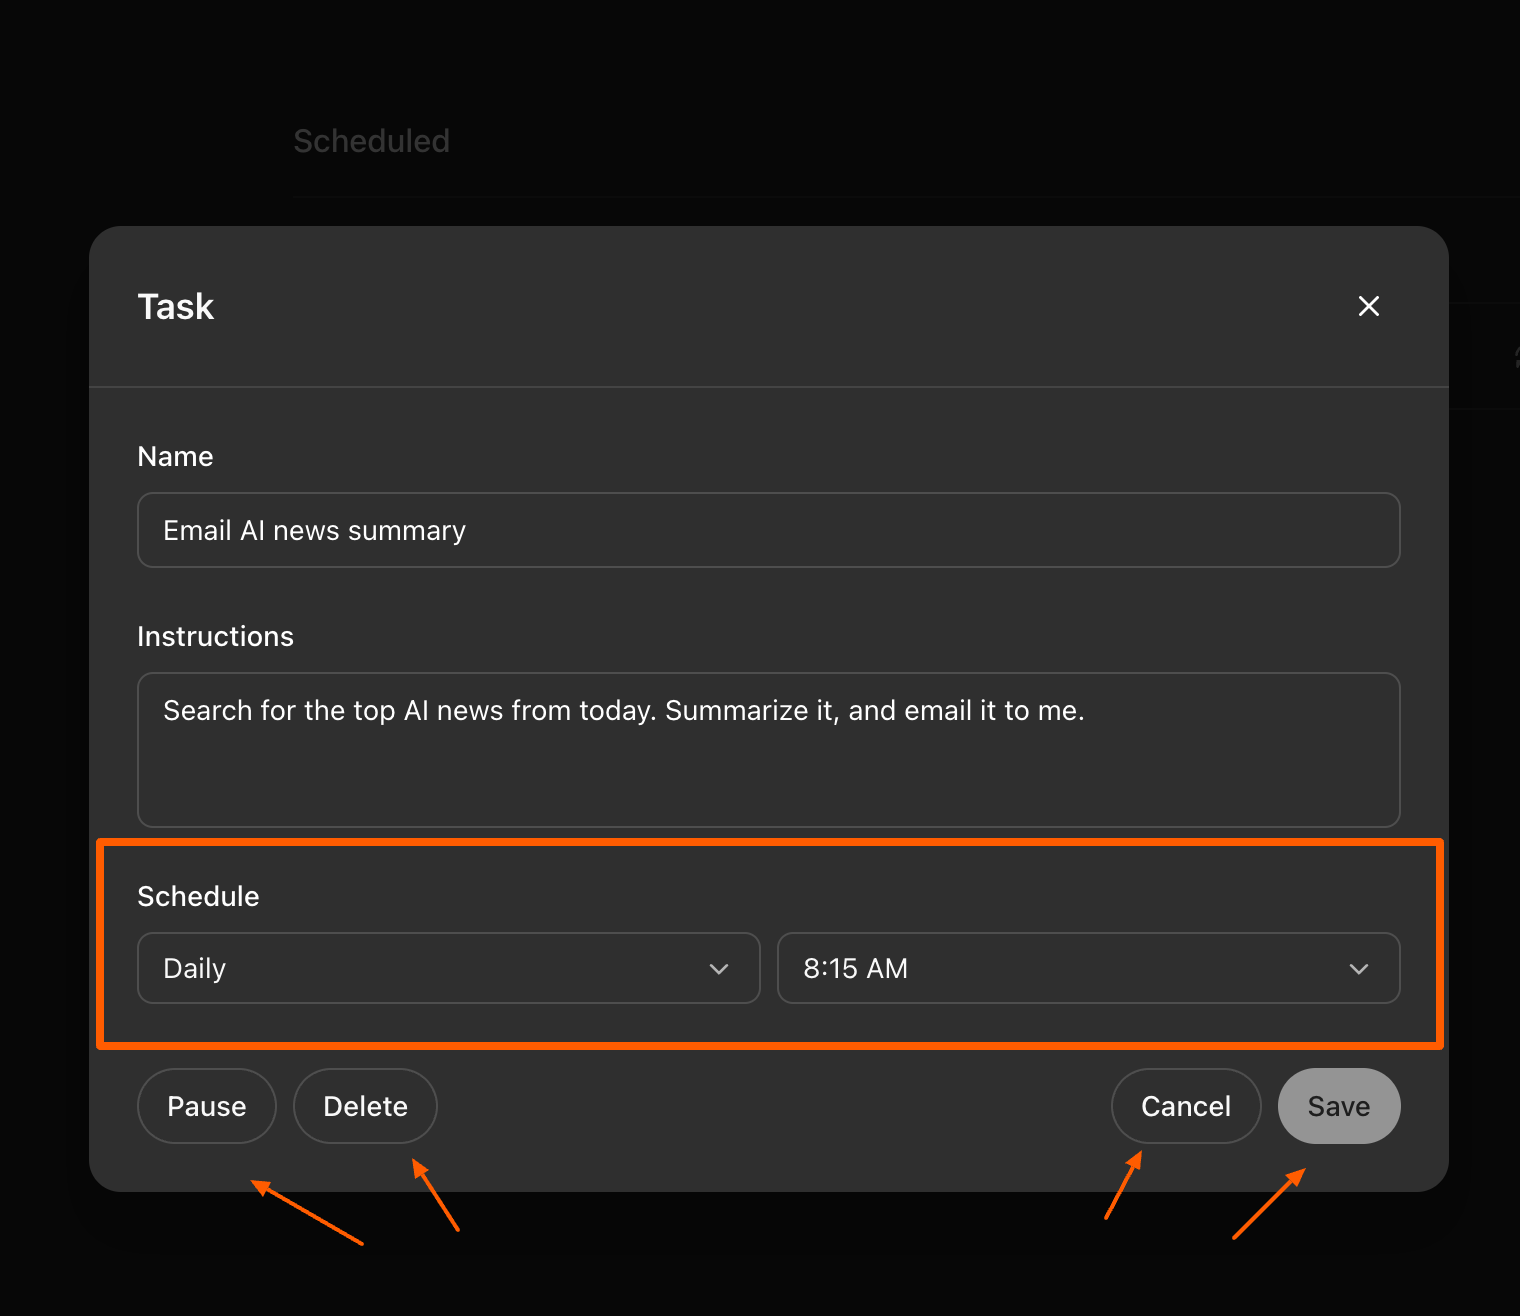The width and height of the screenshot is (1520, 1316).
Task: Click the Schedule section label
Action: (x=198, y=896)
